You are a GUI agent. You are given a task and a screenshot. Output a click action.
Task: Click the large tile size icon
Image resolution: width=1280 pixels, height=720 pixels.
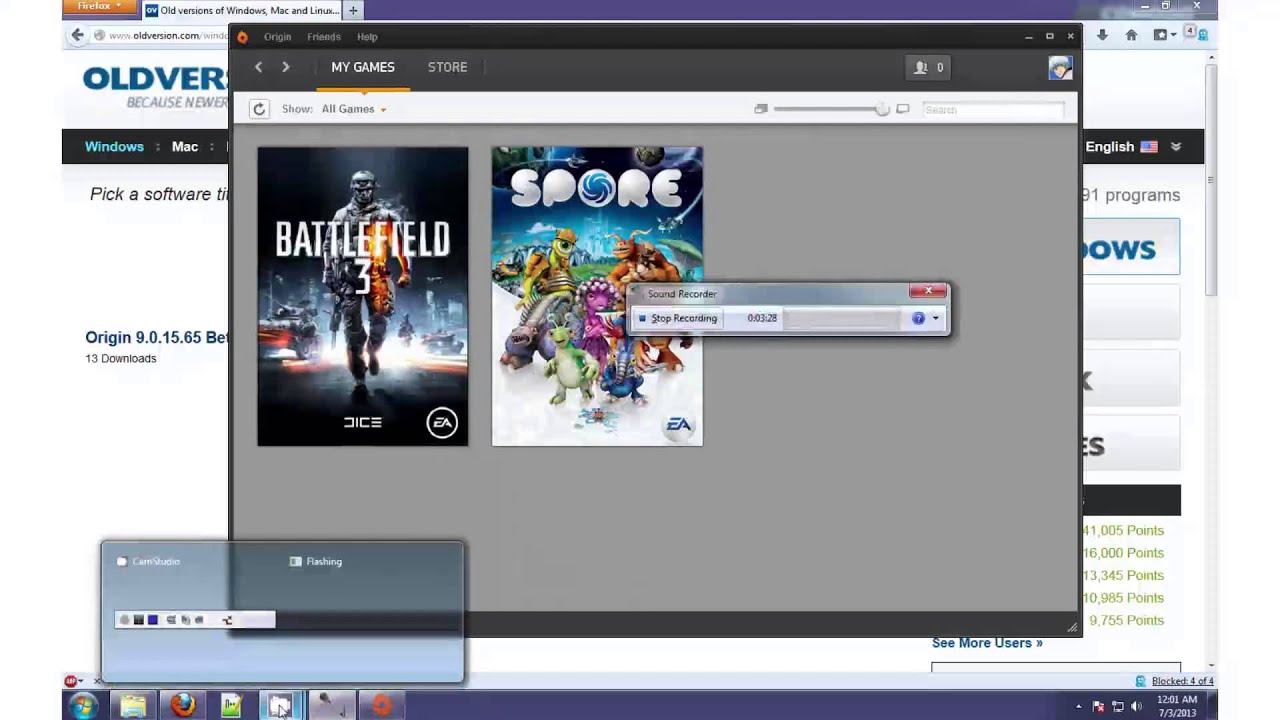(903, 109)
